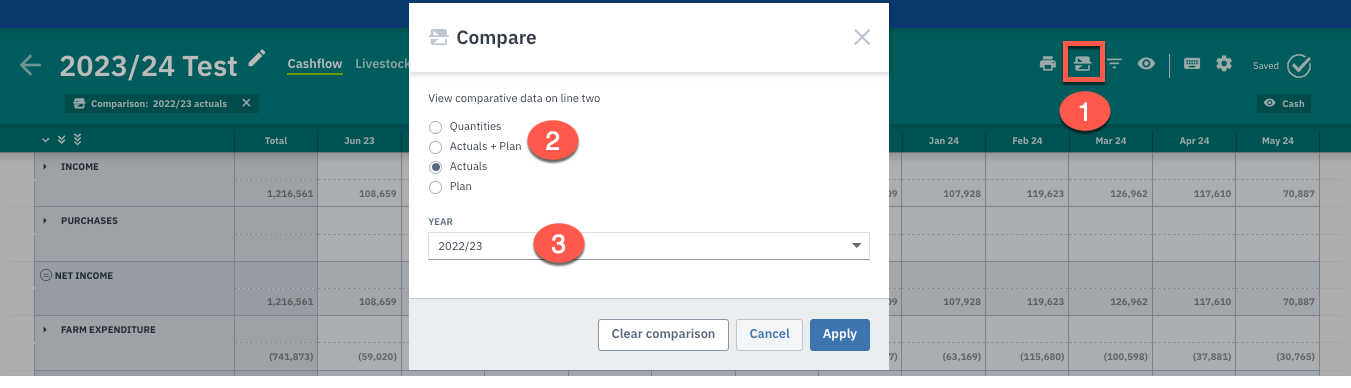Open the filter options icon
Screen dimensions: 1351x388
(1114, 64)
